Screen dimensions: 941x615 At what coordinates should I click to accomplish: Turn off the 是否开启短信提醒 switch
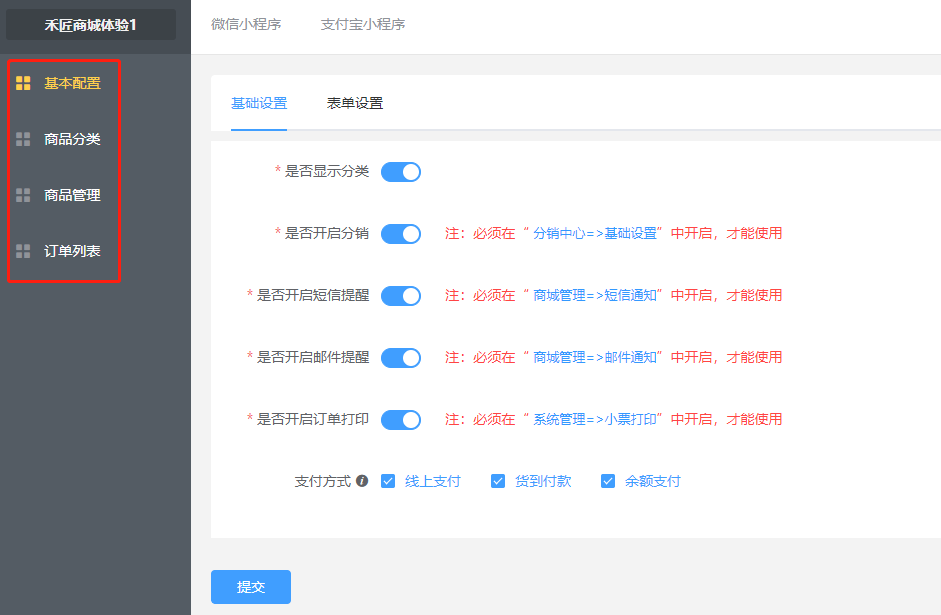tap(401, 296)
